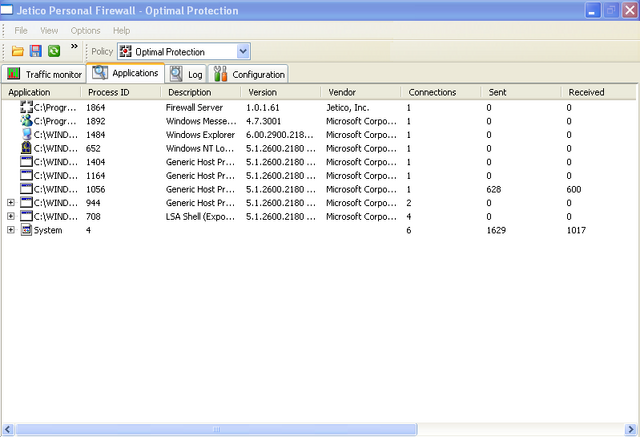Click the Firewall Server description text

[x=194, y=108]
